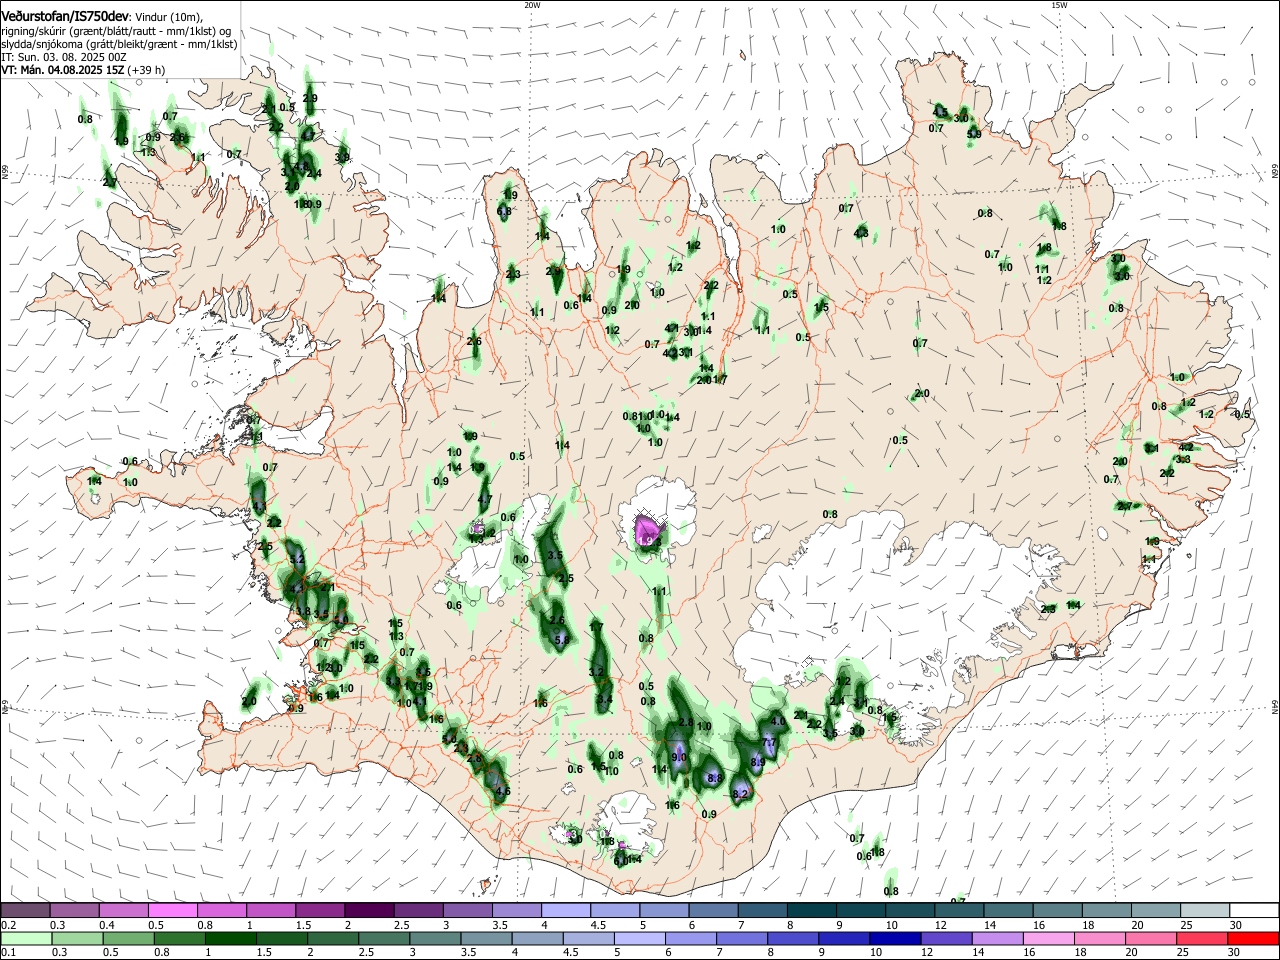Select lower legend swatch between 1 and 1.5
This screenshot has height=960, width=1280.
click(230, 938)
